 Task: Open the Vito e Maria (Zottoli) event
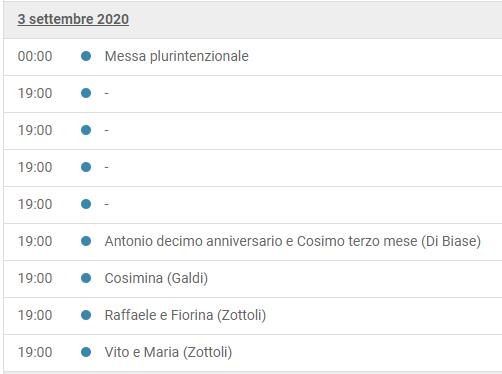click(x=168, y=352)
